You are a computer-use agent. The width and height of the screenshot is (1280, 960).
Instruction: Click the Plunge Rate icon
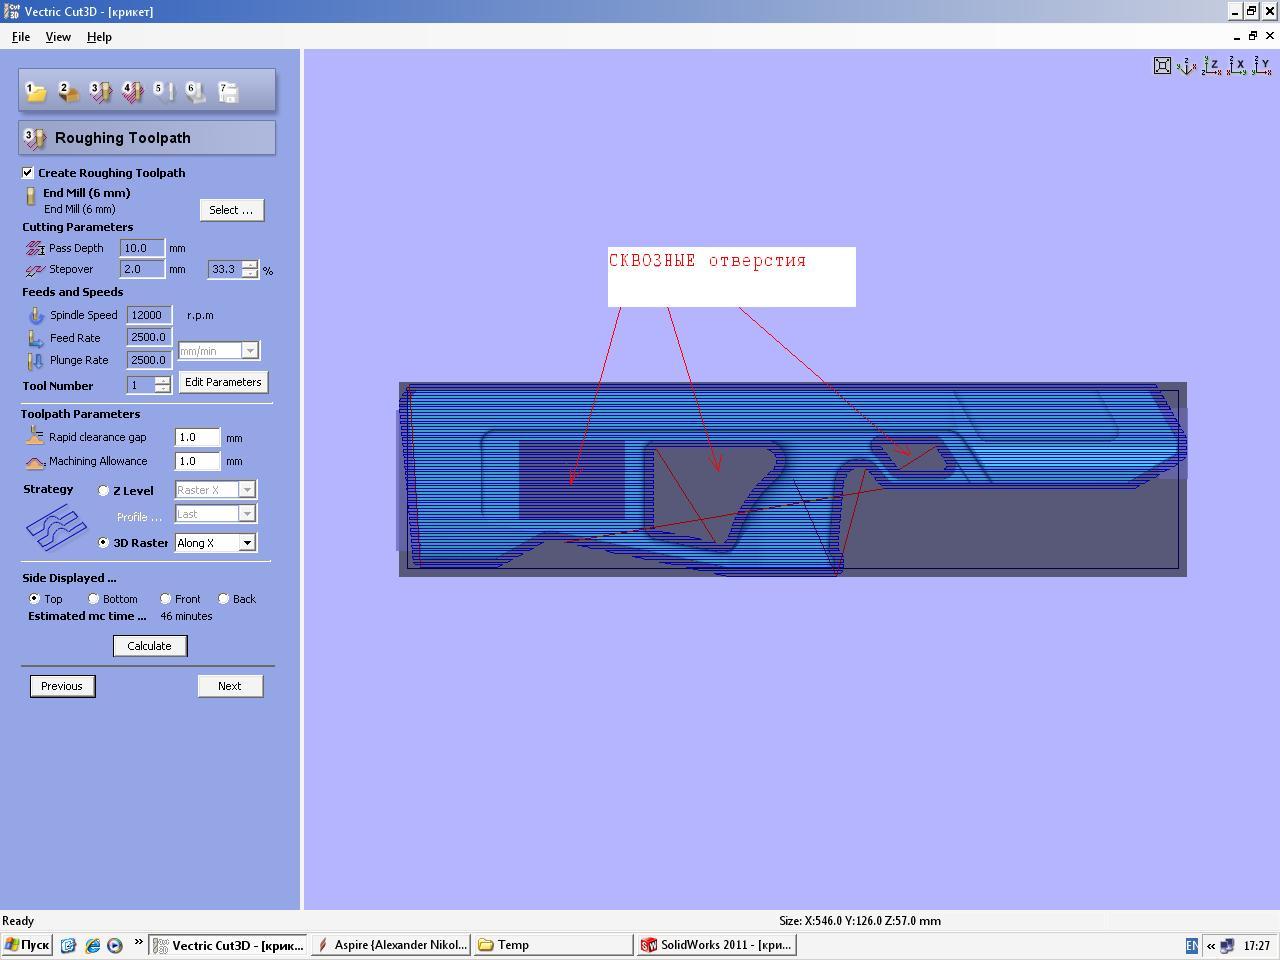click(36, 360)
